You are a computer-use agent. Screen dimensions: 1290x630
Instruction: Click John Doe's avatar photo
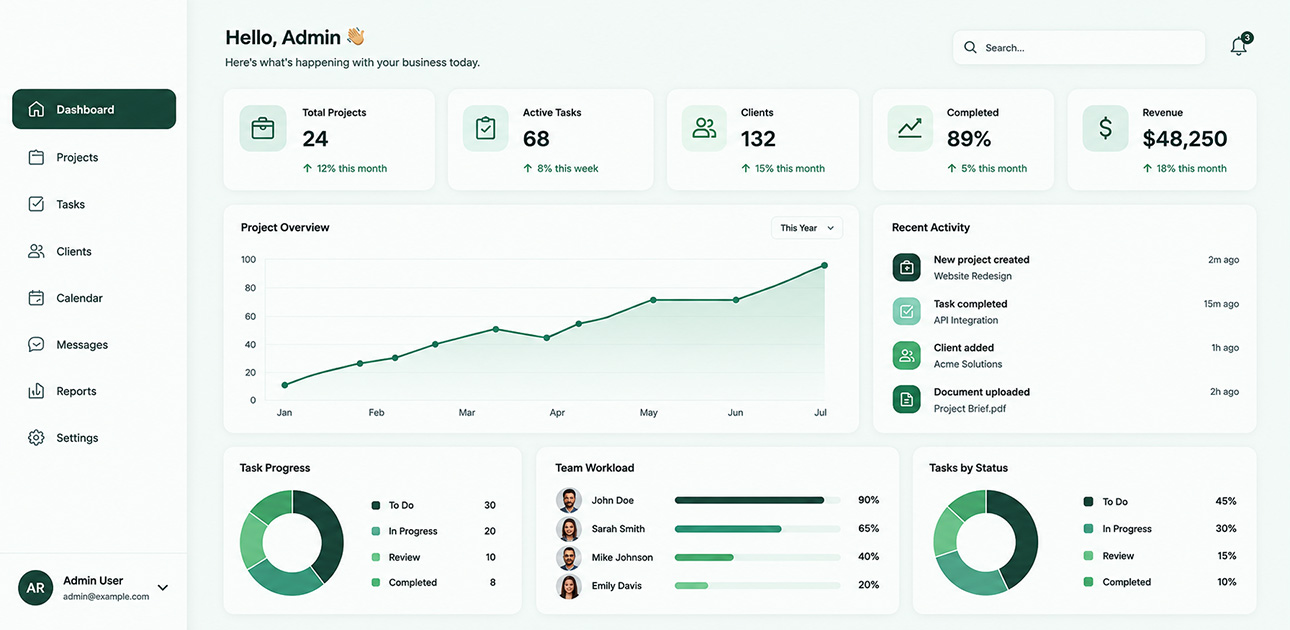(569, 500)
